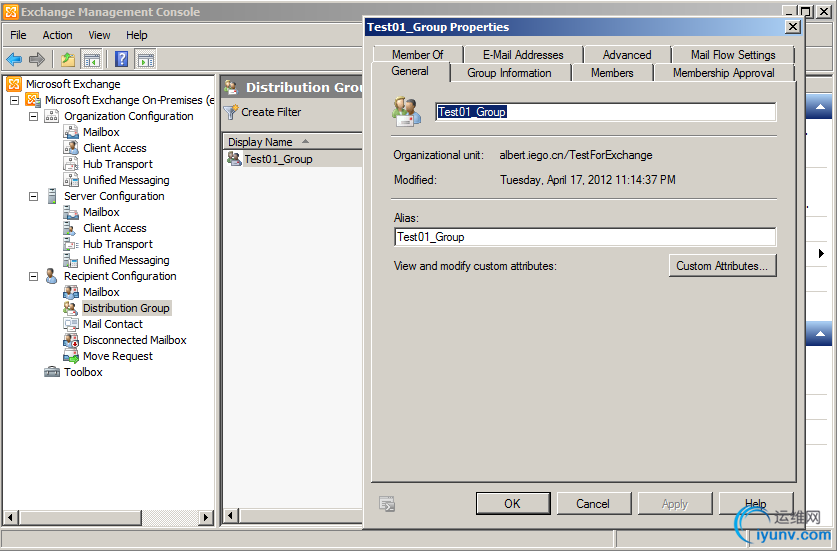Click the Microsoft Exchange On-Premises icon
The width and height of the screenshot is (837, 551).
[33, 100]
